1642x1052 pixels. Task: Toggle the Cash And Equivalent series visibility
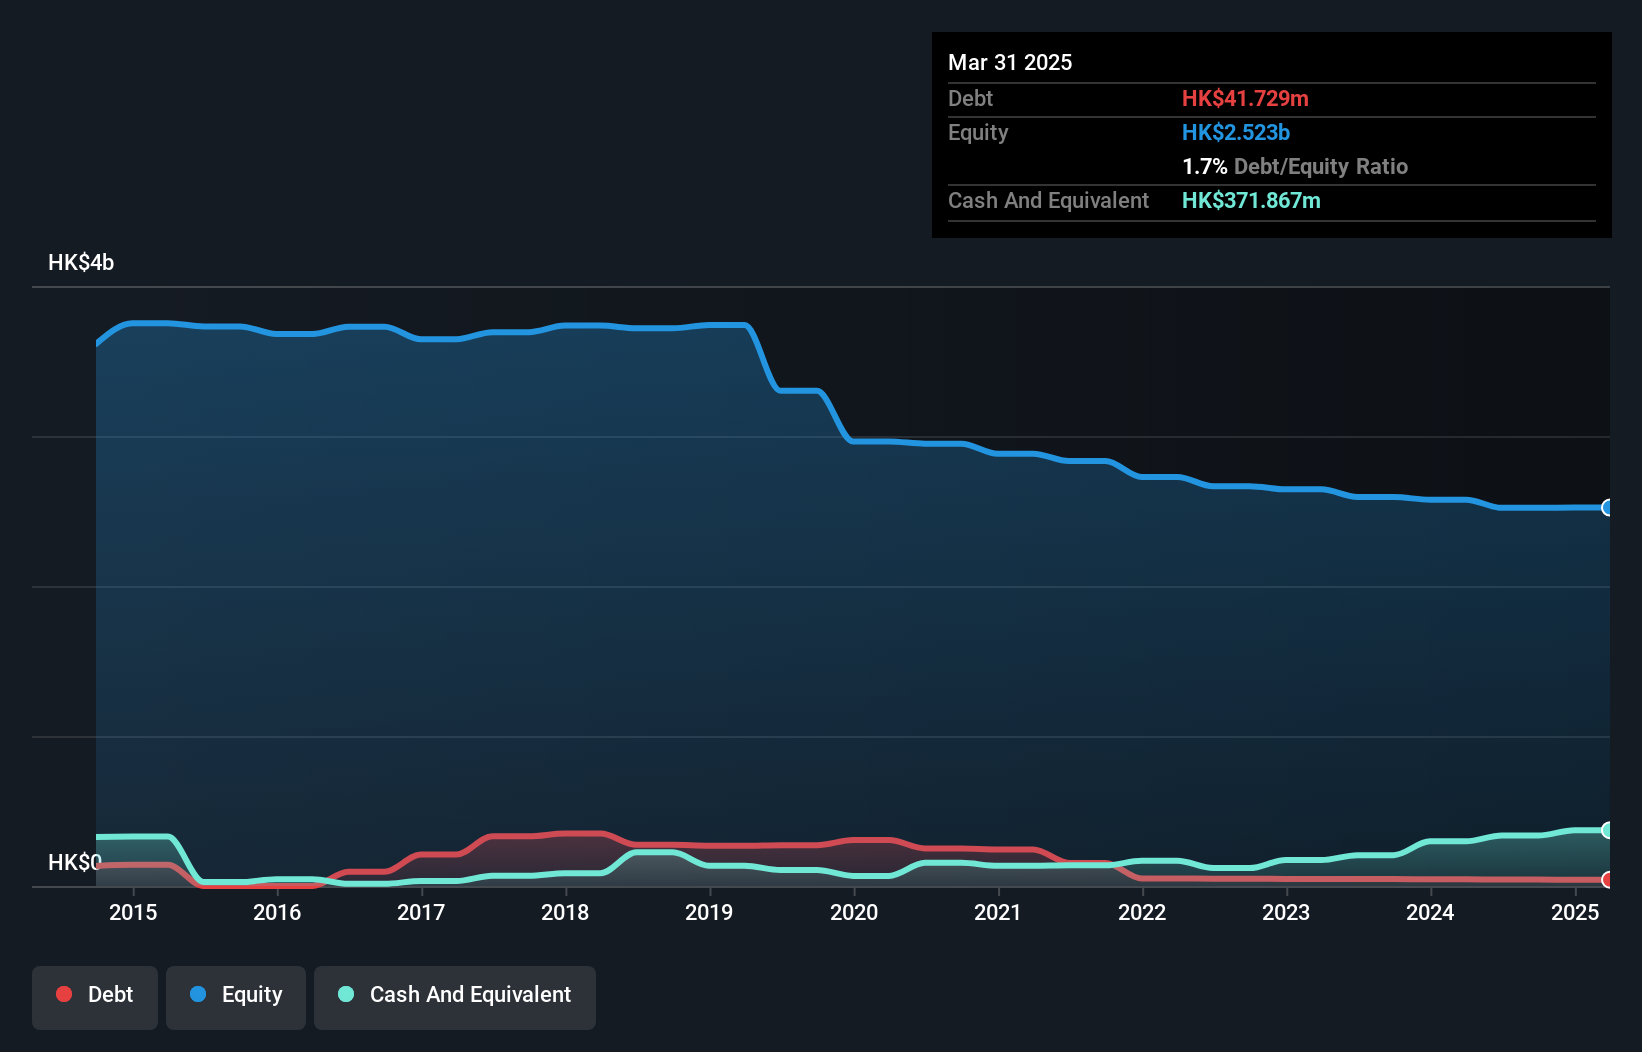click(x=455, y=995)
